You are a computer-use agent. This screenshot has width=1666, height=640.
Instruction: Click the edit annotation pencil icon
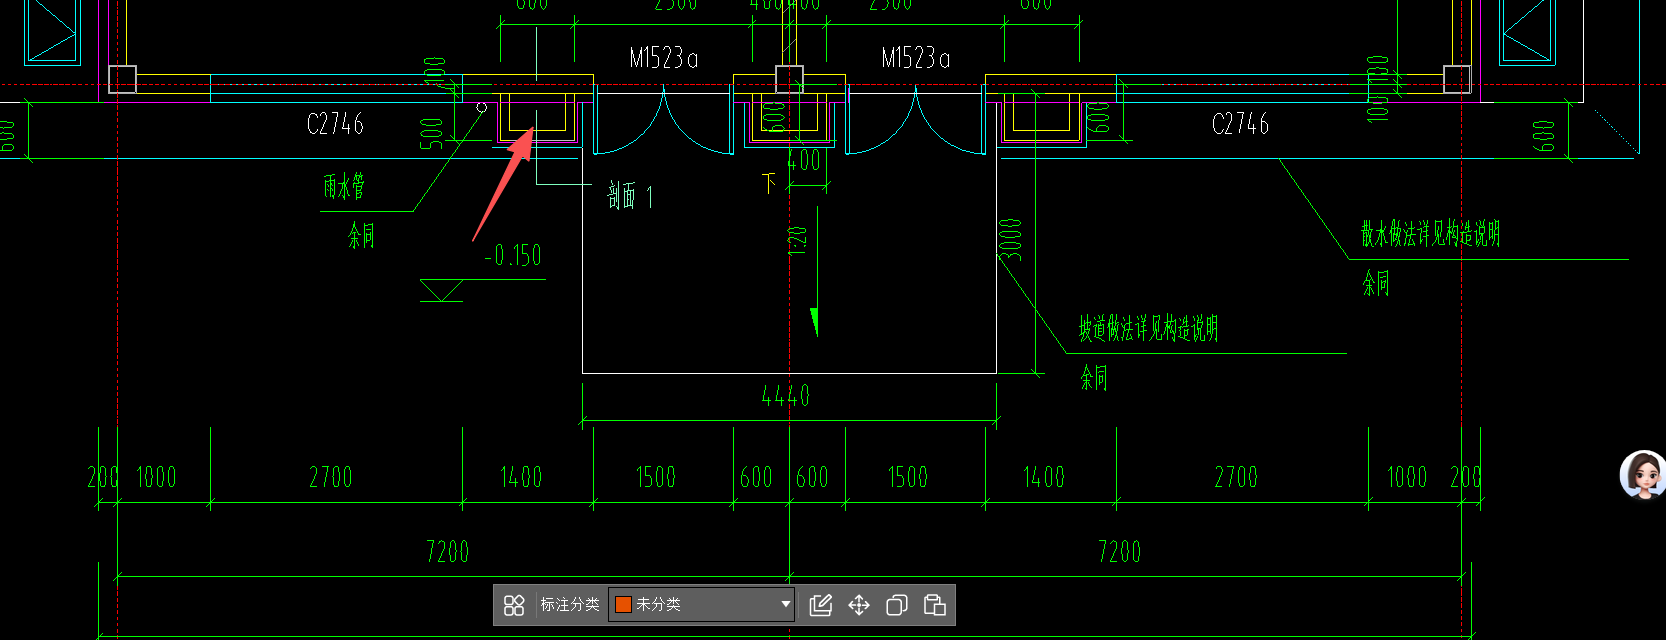(821, 605)
